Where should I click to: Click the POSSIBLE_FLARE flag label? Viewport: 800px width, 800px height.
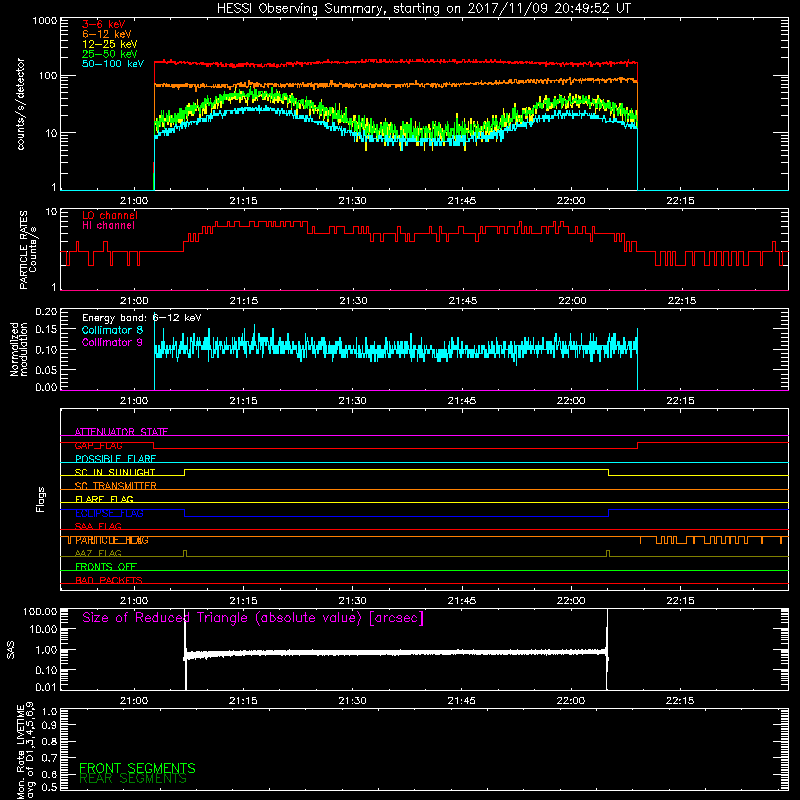point(115,459)
